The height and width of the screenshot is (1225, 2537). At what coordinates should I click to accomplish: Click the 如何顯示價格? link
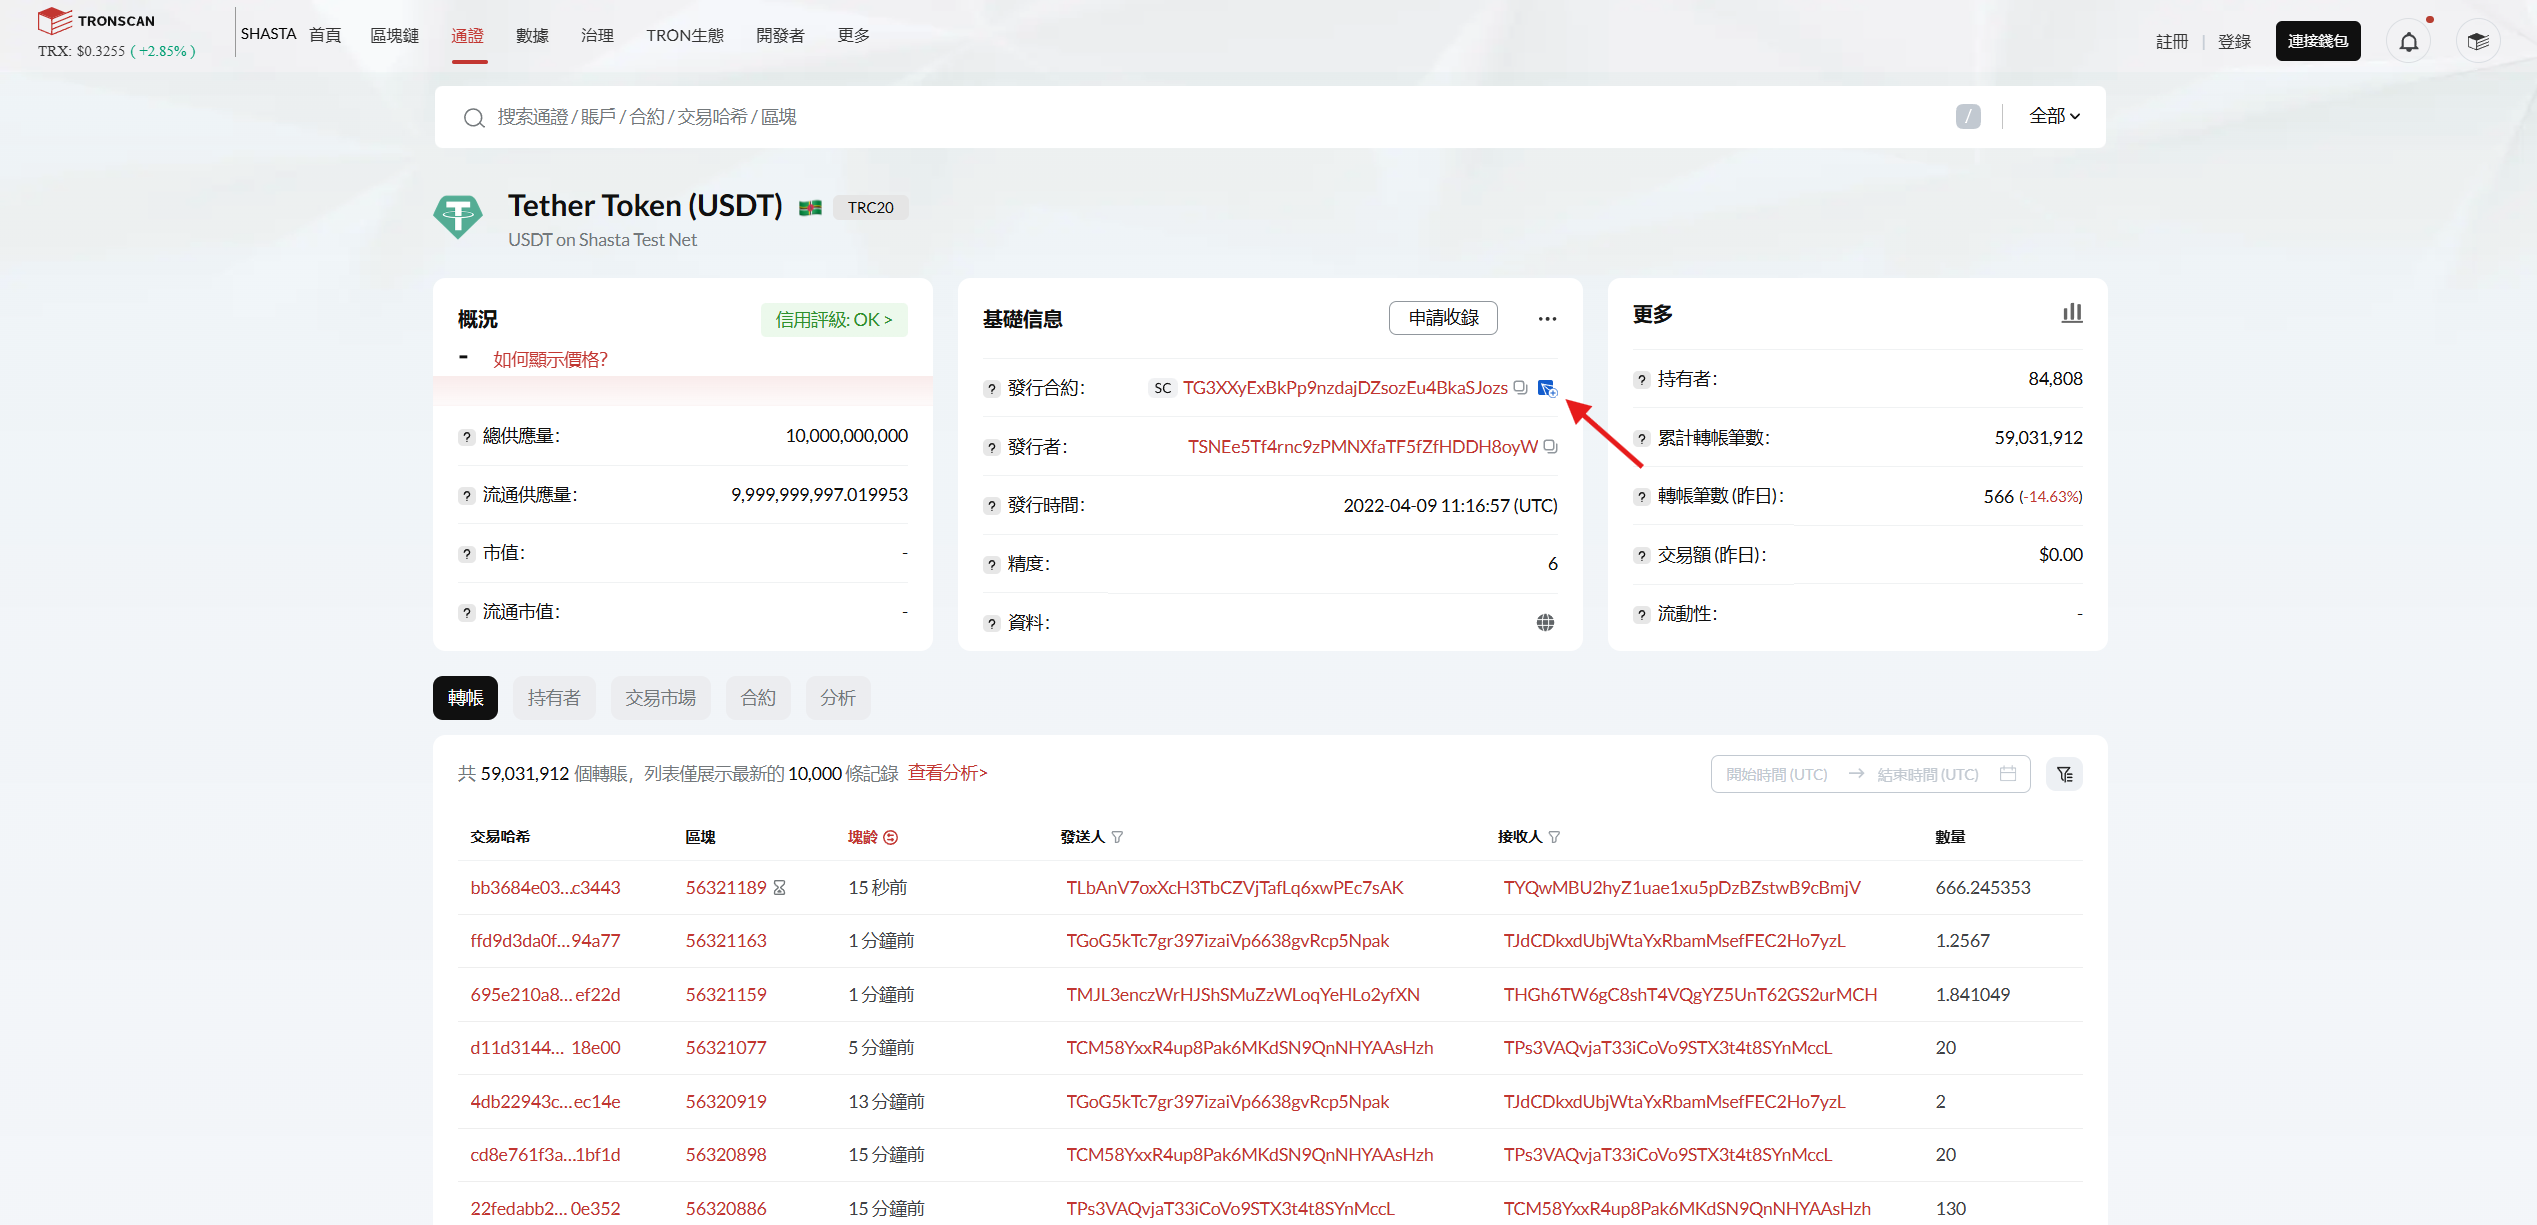coord(550,360)
